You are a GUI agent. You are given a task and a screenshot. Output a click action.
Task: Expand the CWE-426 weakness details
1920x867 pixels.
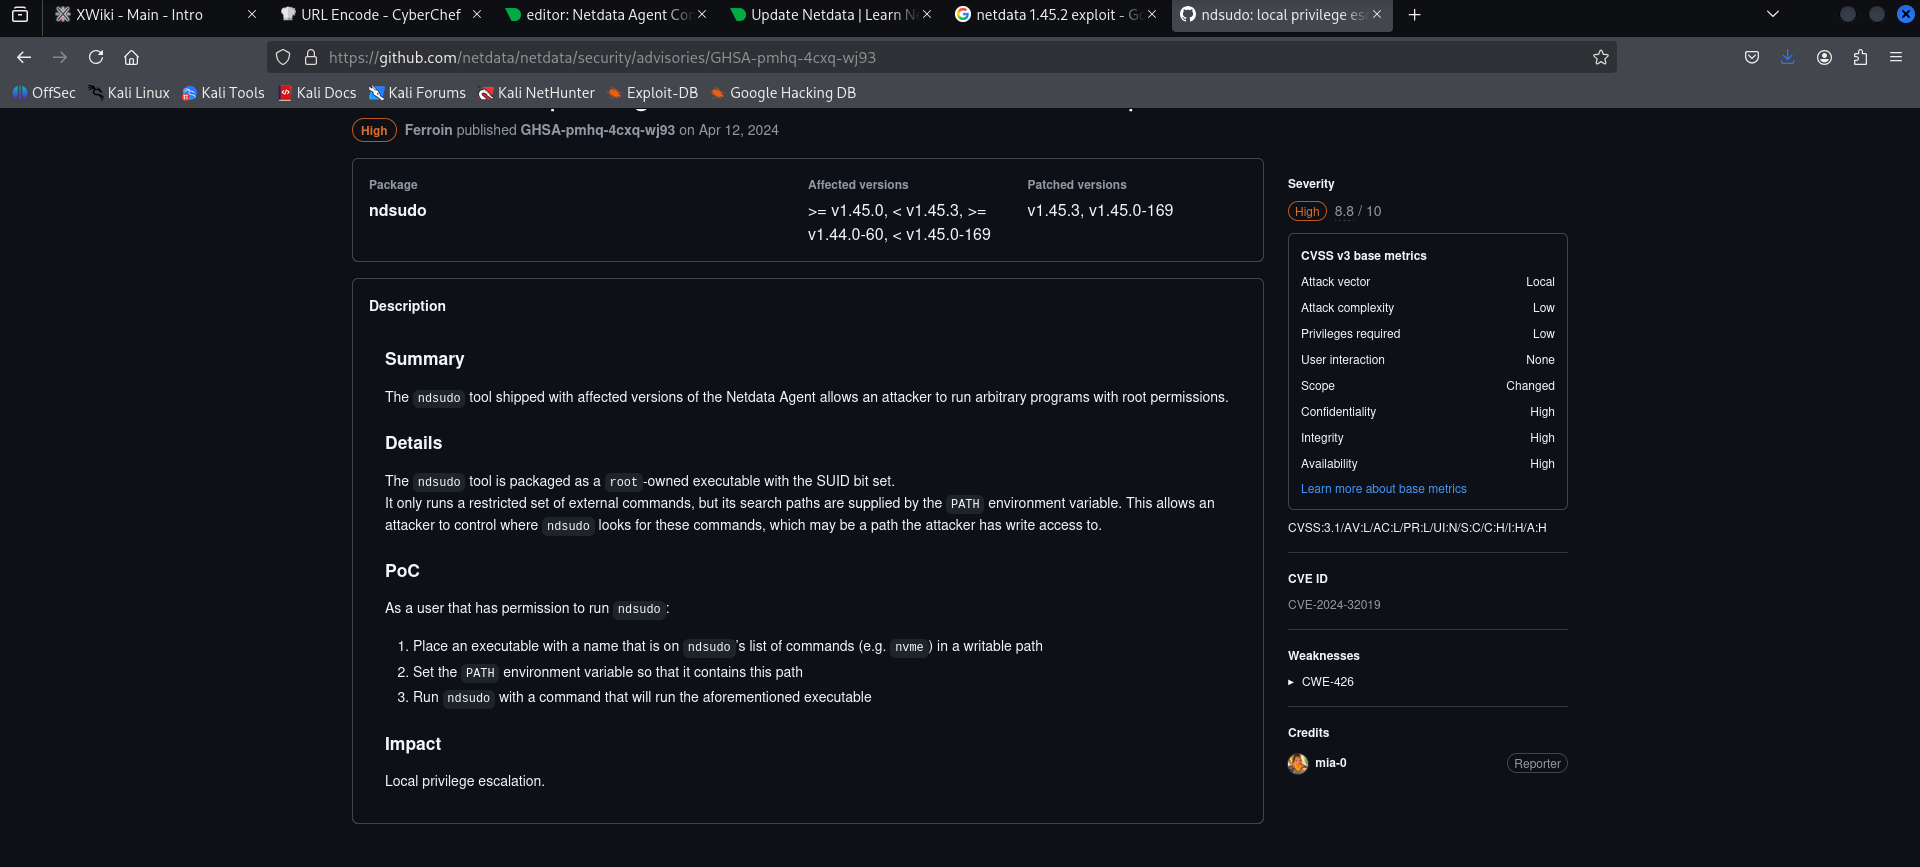tap(1321, 682)
